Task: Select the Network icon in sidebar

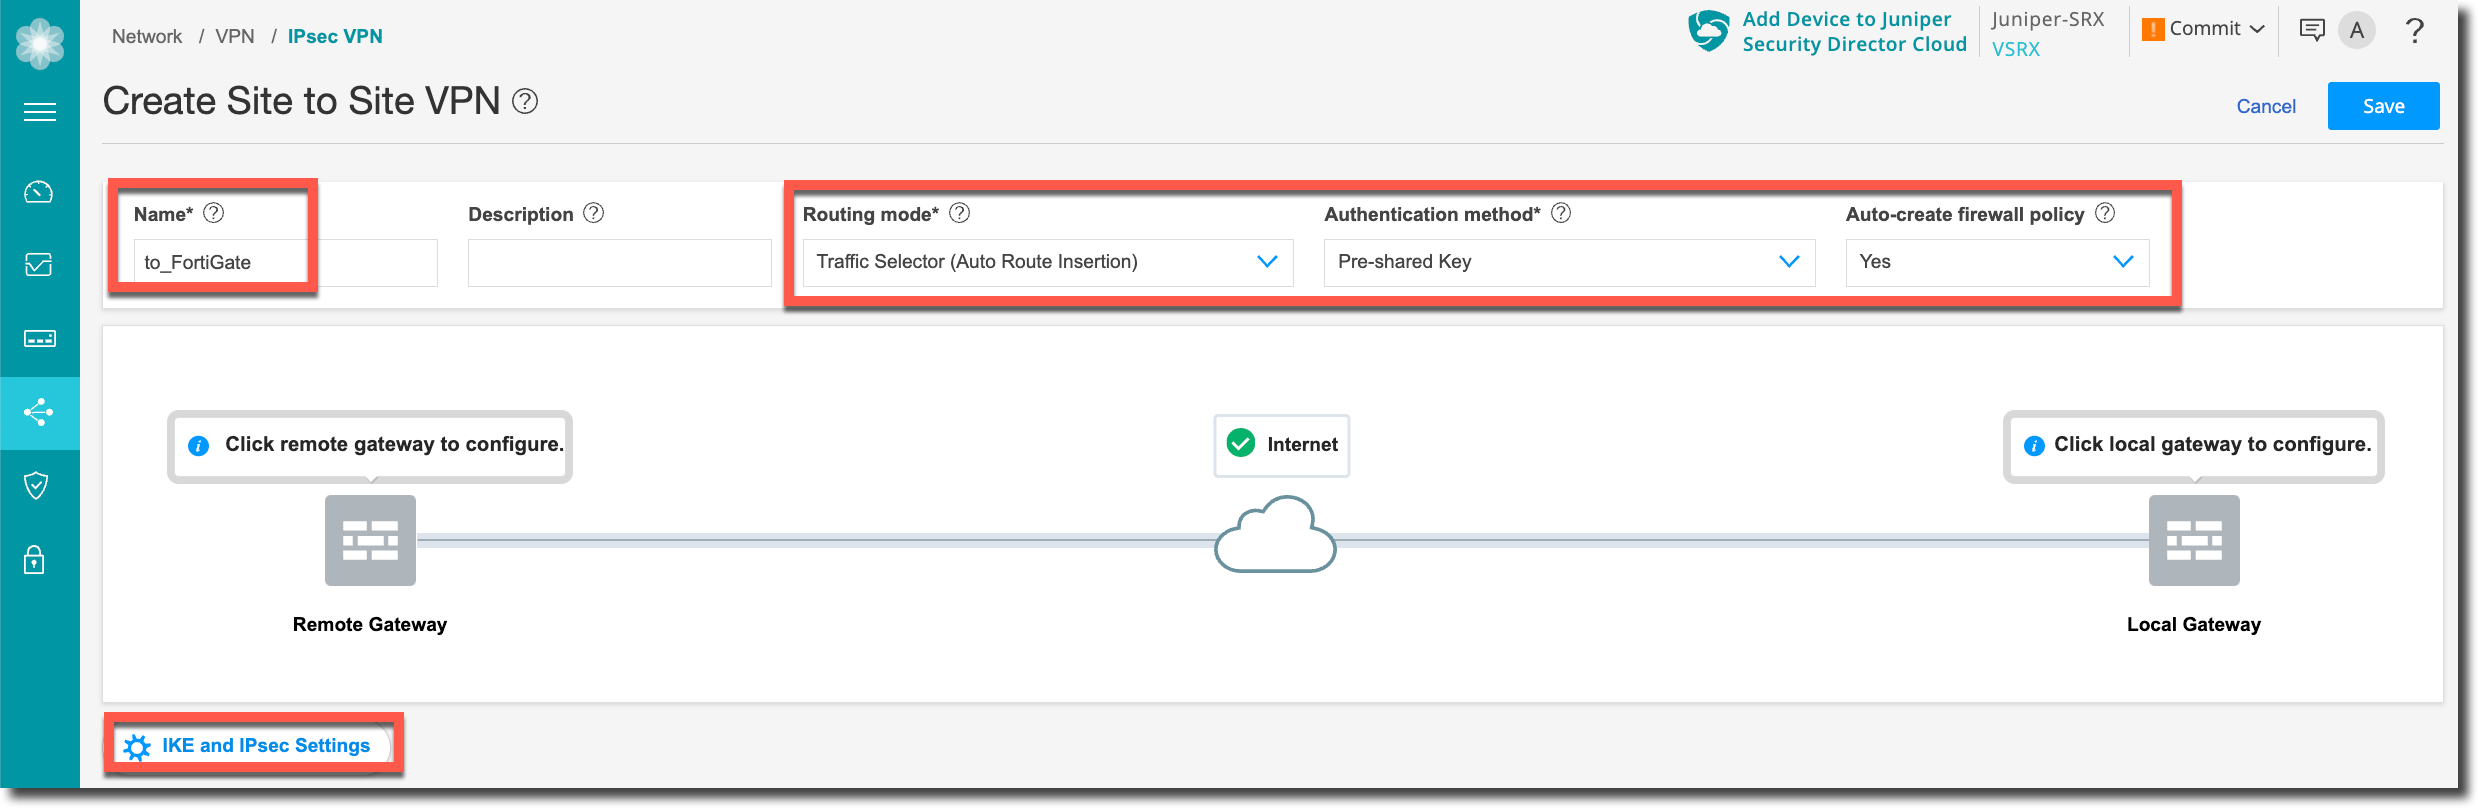Action: 39,412
